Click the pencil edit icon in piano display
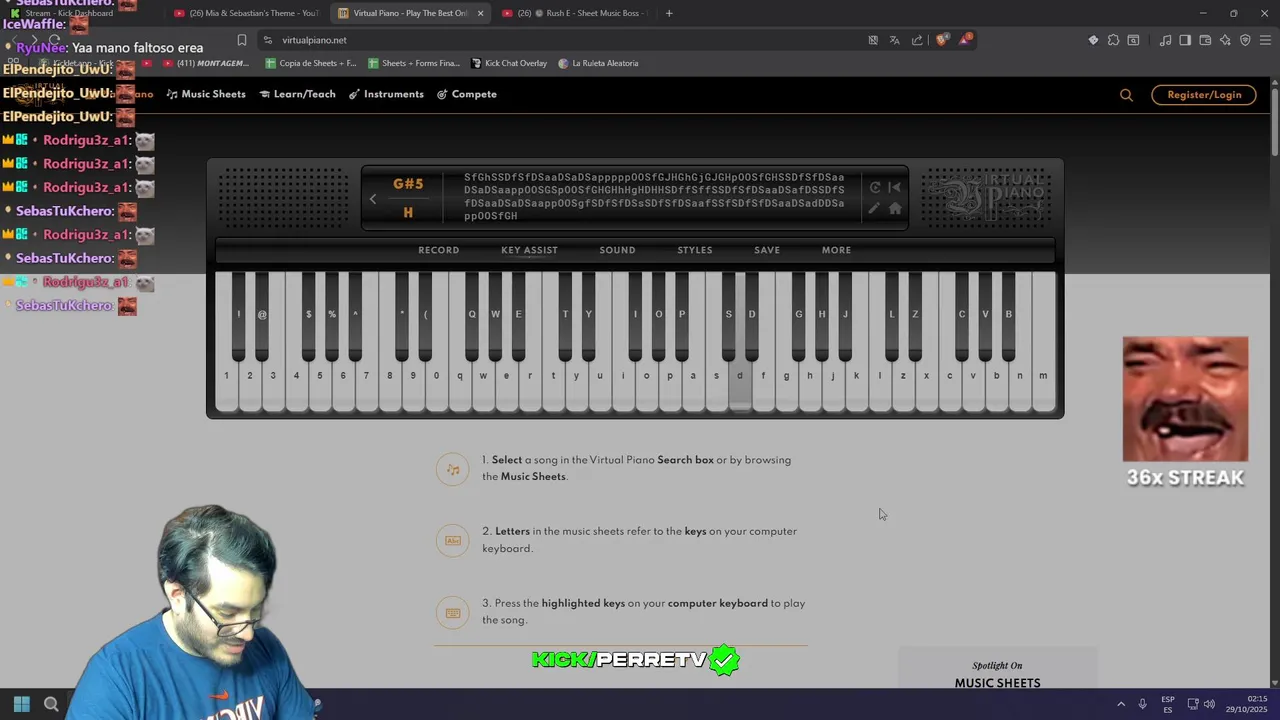This screenshot has width=1280, height=720. point(874,208)
